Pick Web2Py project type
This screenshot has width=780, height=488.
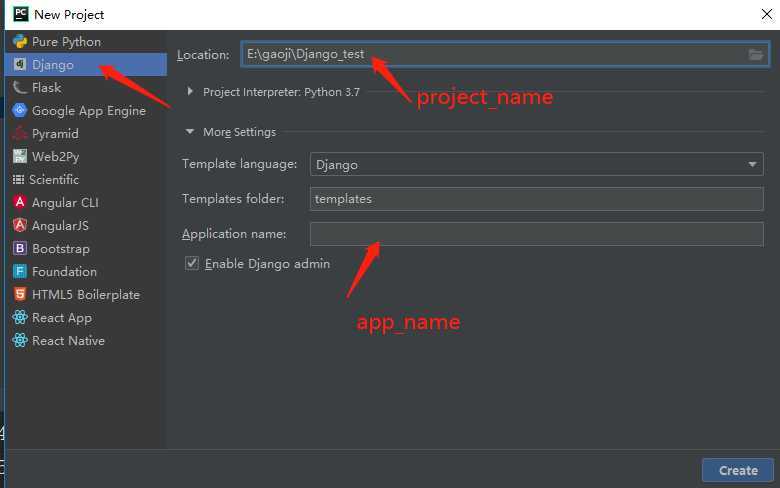(x=86, y=156)
